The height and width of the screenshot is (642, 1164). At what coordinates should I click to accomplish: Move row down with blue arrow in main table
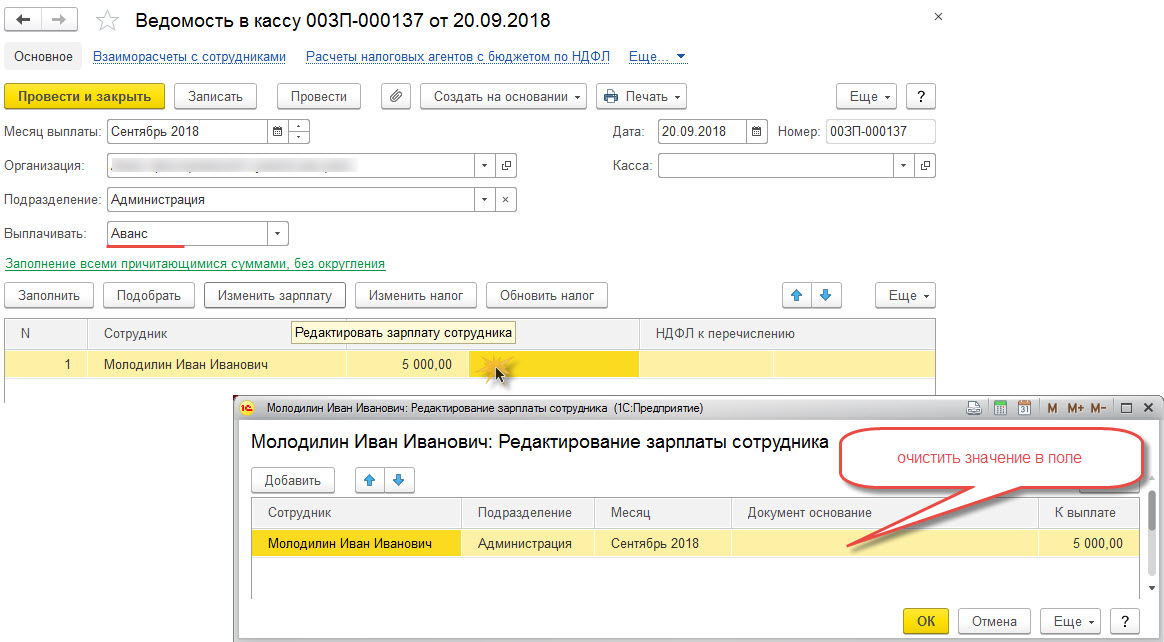click(x=825, y=295)
